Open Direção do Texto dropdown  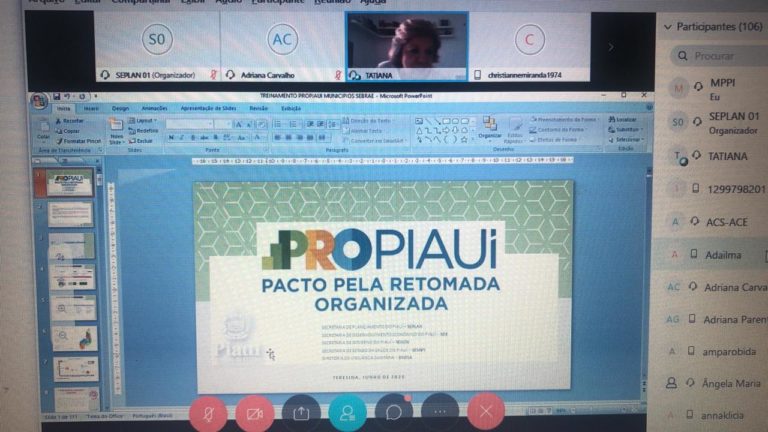pos(368,120)
